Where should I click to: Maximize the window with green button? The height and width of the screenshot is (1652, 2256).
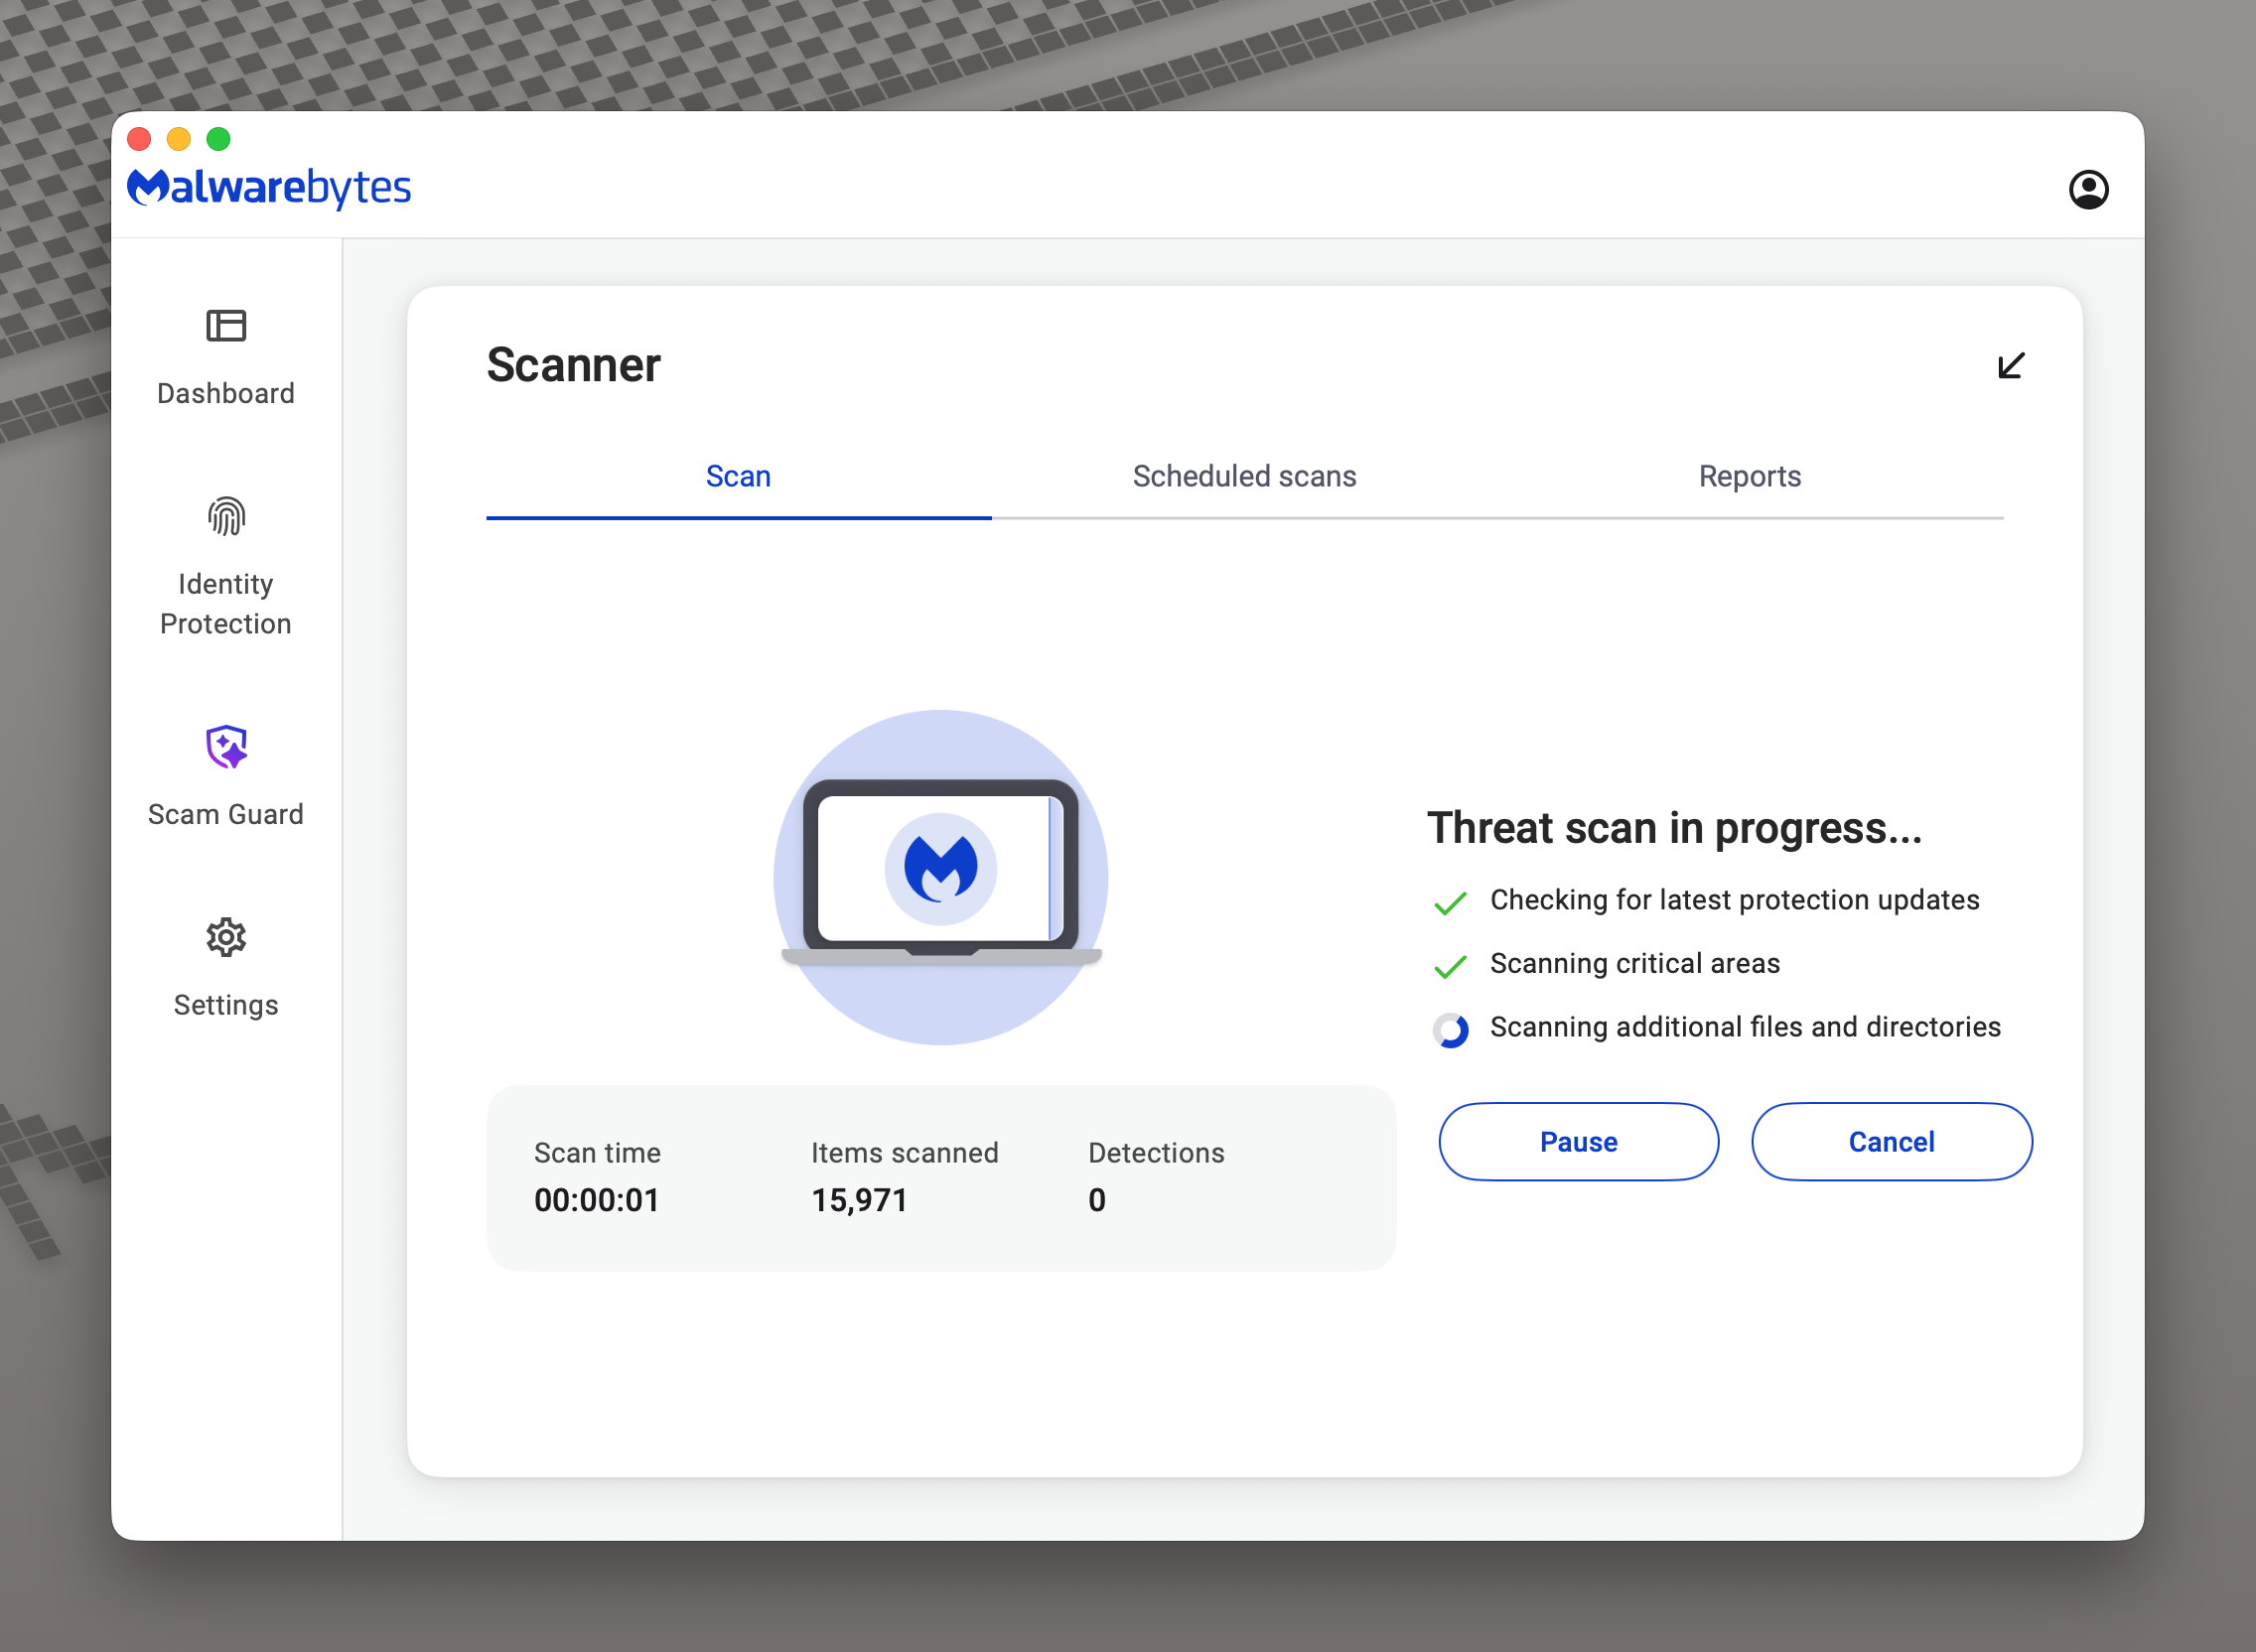point(218,139)
